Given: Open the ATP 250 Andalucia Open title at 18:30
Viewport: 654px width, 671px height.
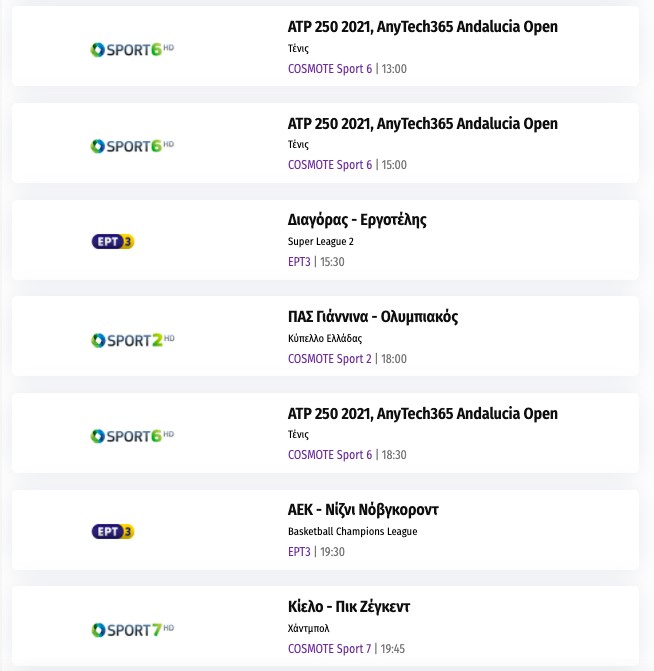Looking at the screenshot, I should click(422, 414).
